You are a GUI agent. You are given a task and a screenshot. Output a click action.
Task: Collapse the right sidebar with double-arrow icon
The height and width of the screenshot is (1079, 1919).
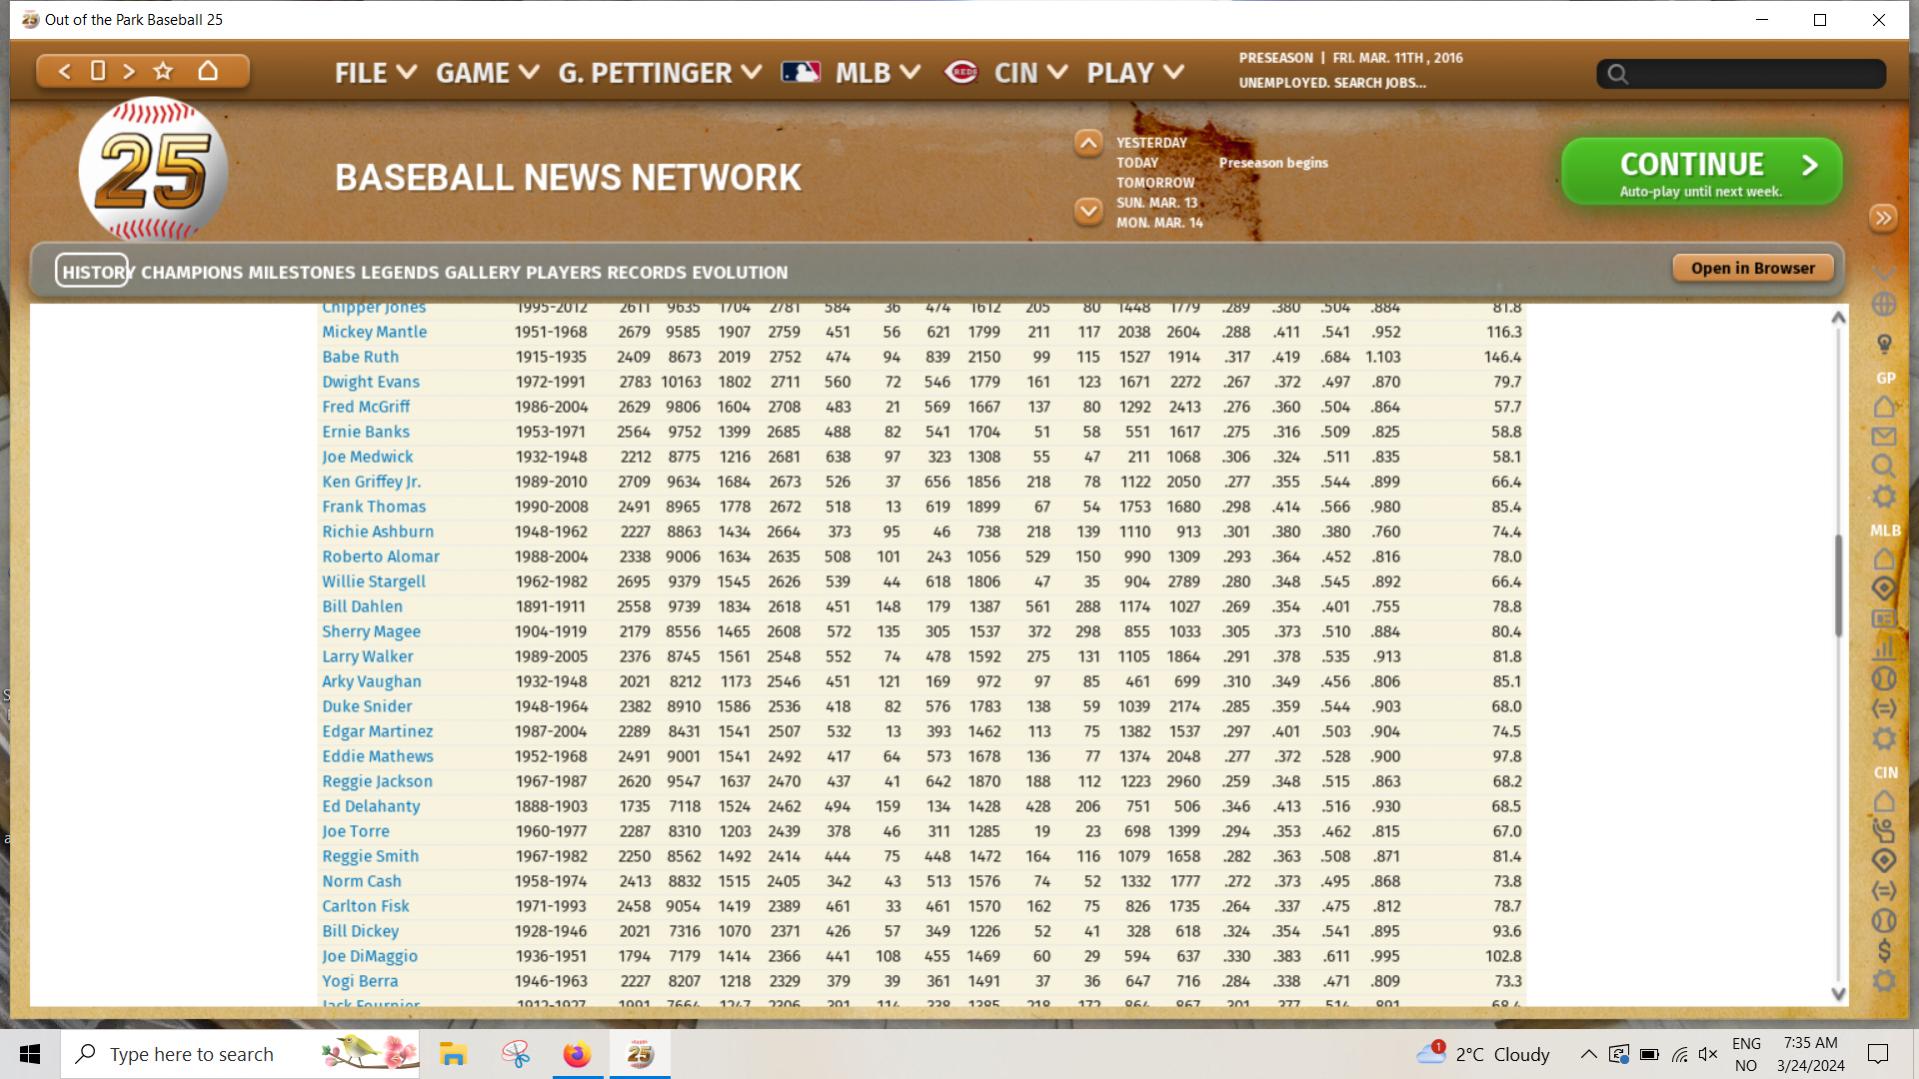(x=1883, y=218)
